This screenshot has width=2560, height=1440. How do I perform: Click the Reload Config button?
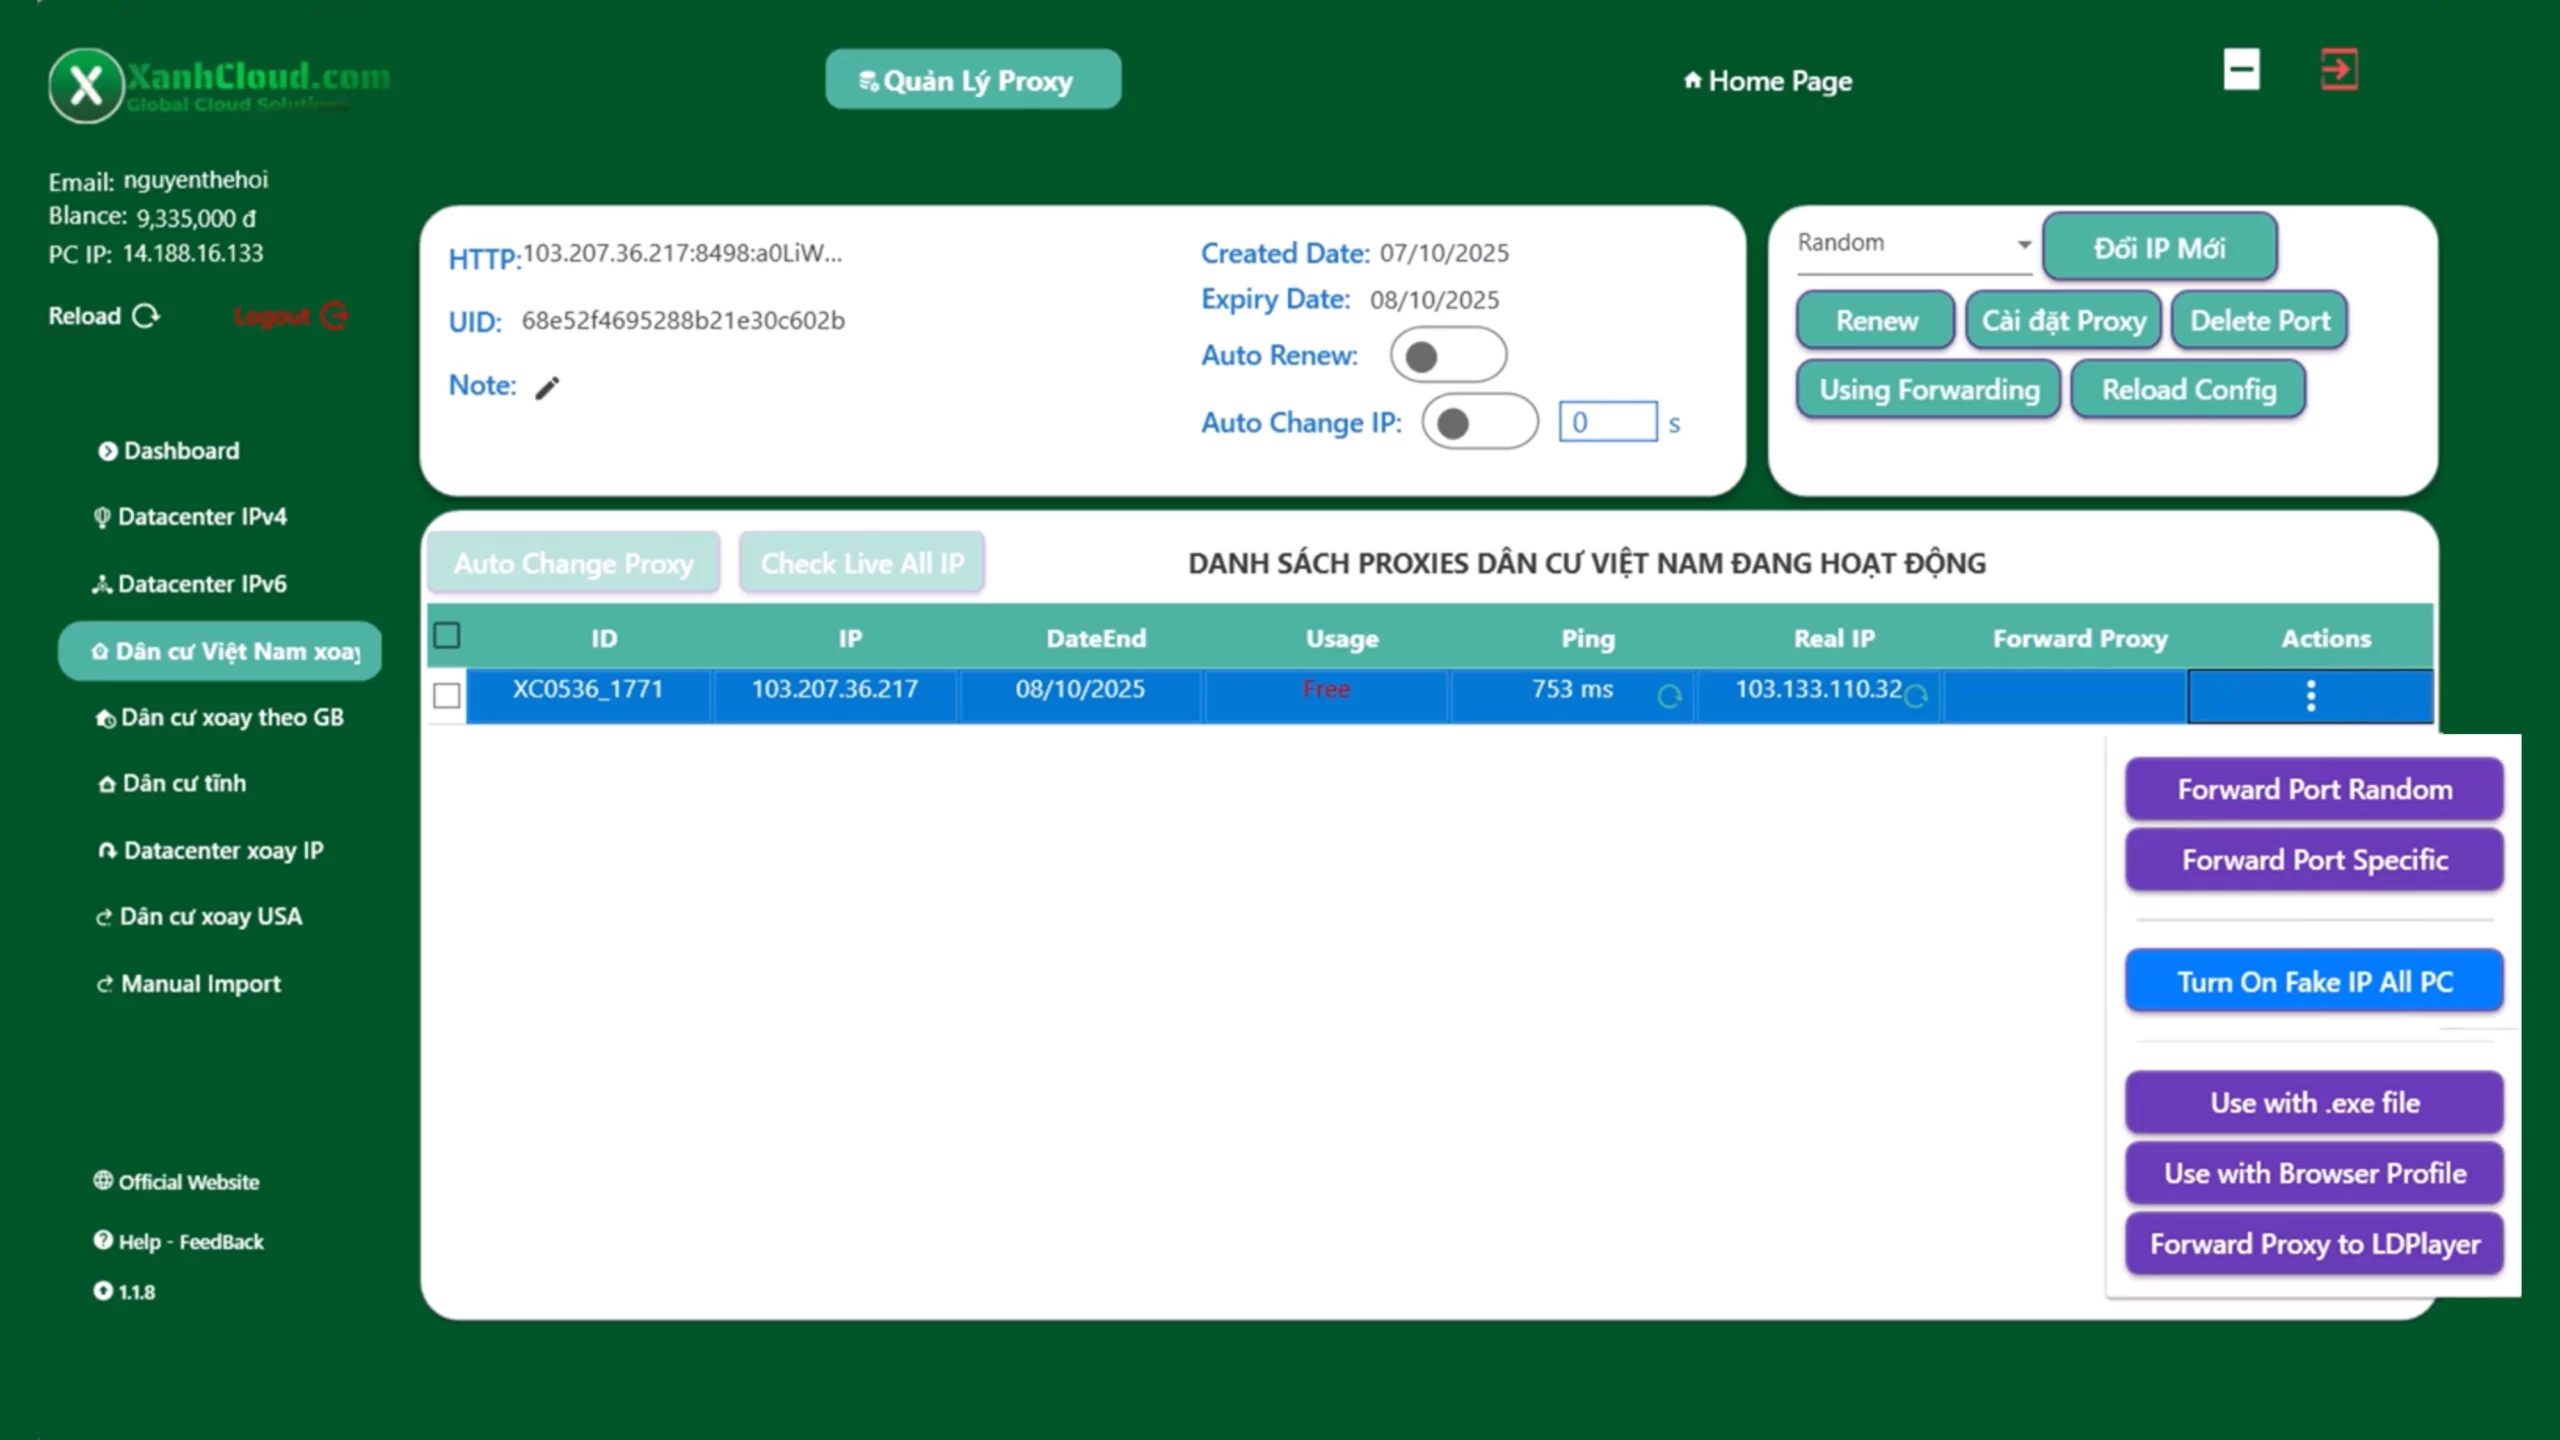[2188, 390]
